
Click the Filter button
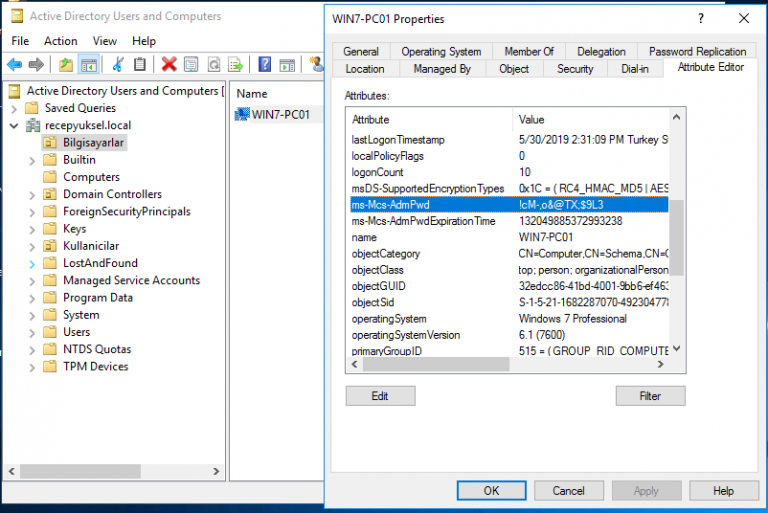pyautogui.click(x=650, y=396)
